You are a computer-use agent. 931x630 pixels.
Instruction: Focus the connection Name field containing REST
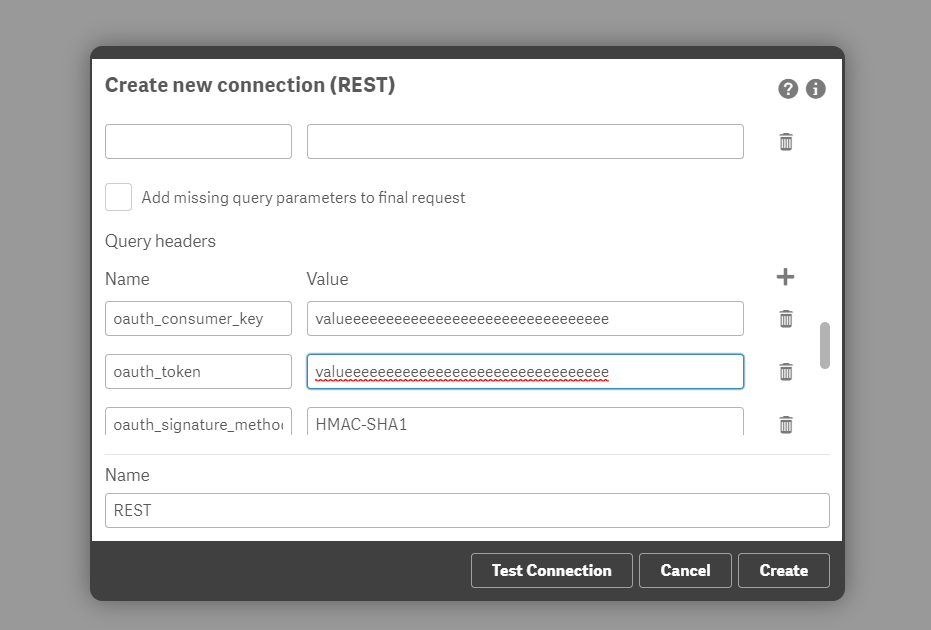[x=467, y=510]
